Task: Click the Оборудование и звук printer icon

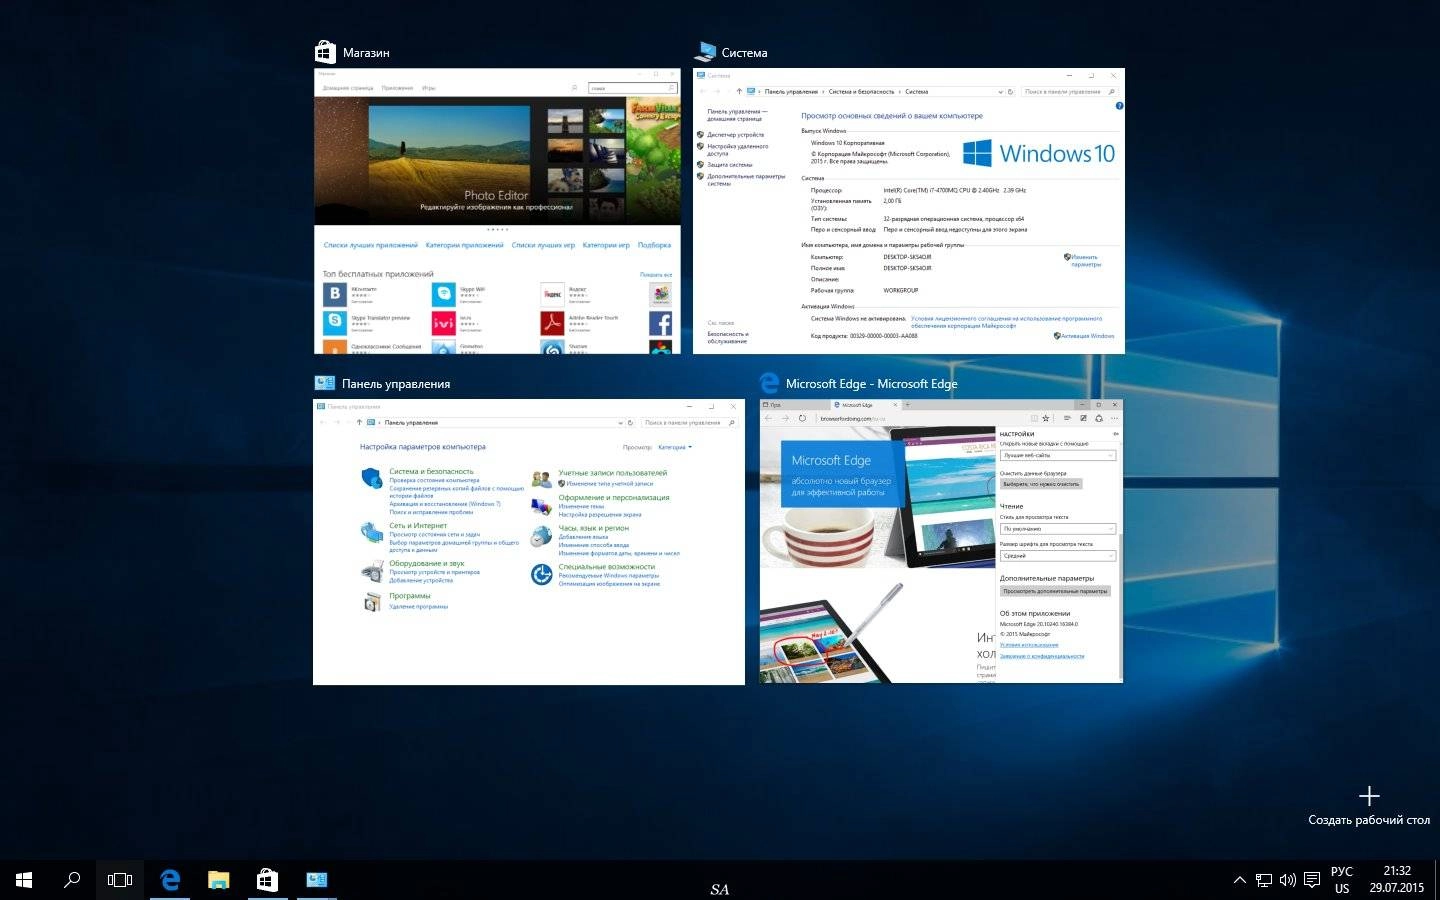Action: click(371, 571)
